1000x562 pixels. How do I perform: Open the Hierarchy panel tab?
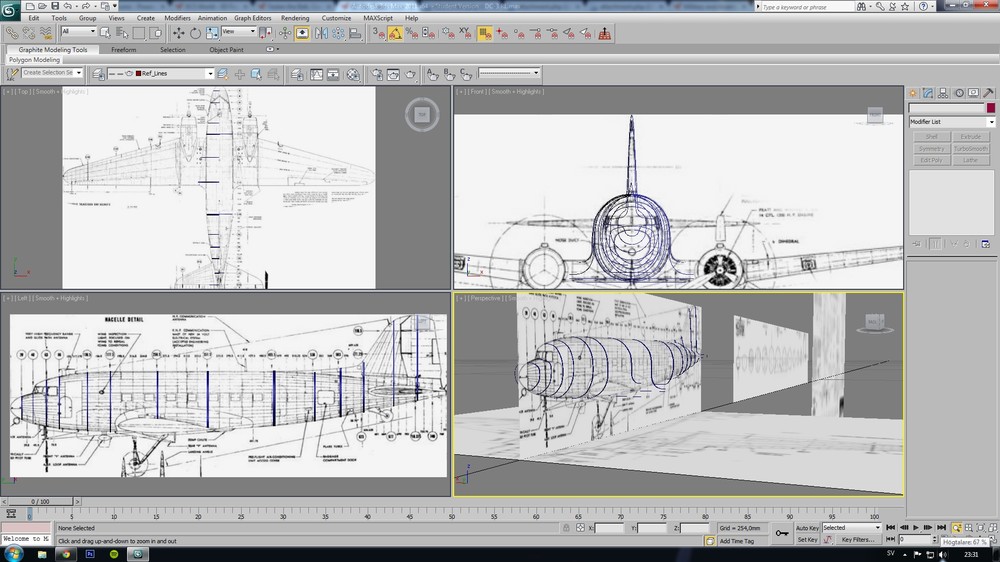943,93
